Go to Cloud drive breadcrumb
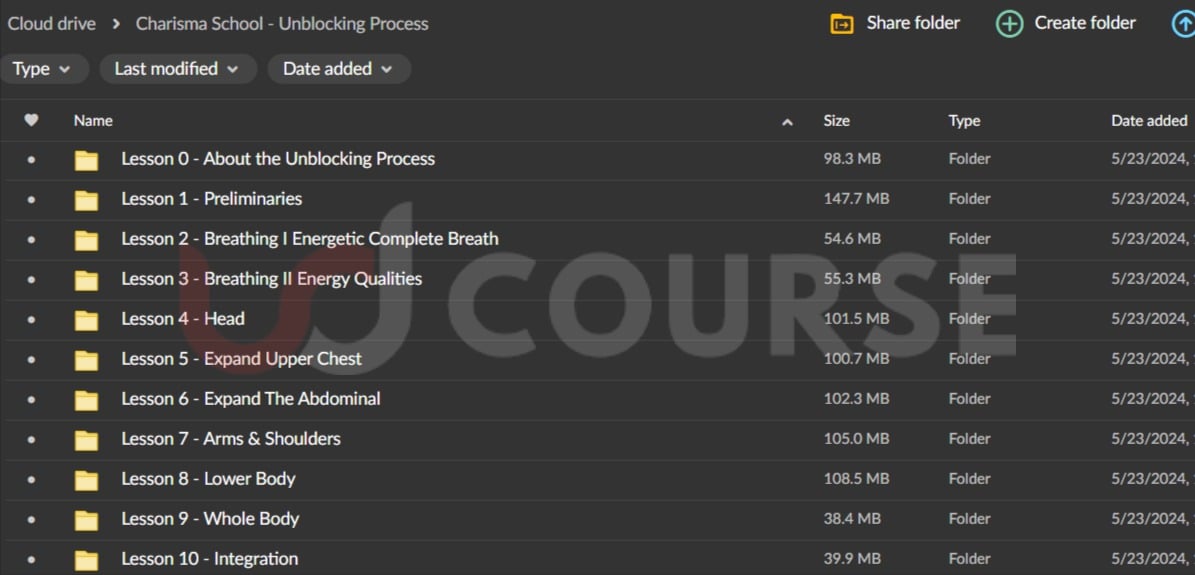 (52, 24)
